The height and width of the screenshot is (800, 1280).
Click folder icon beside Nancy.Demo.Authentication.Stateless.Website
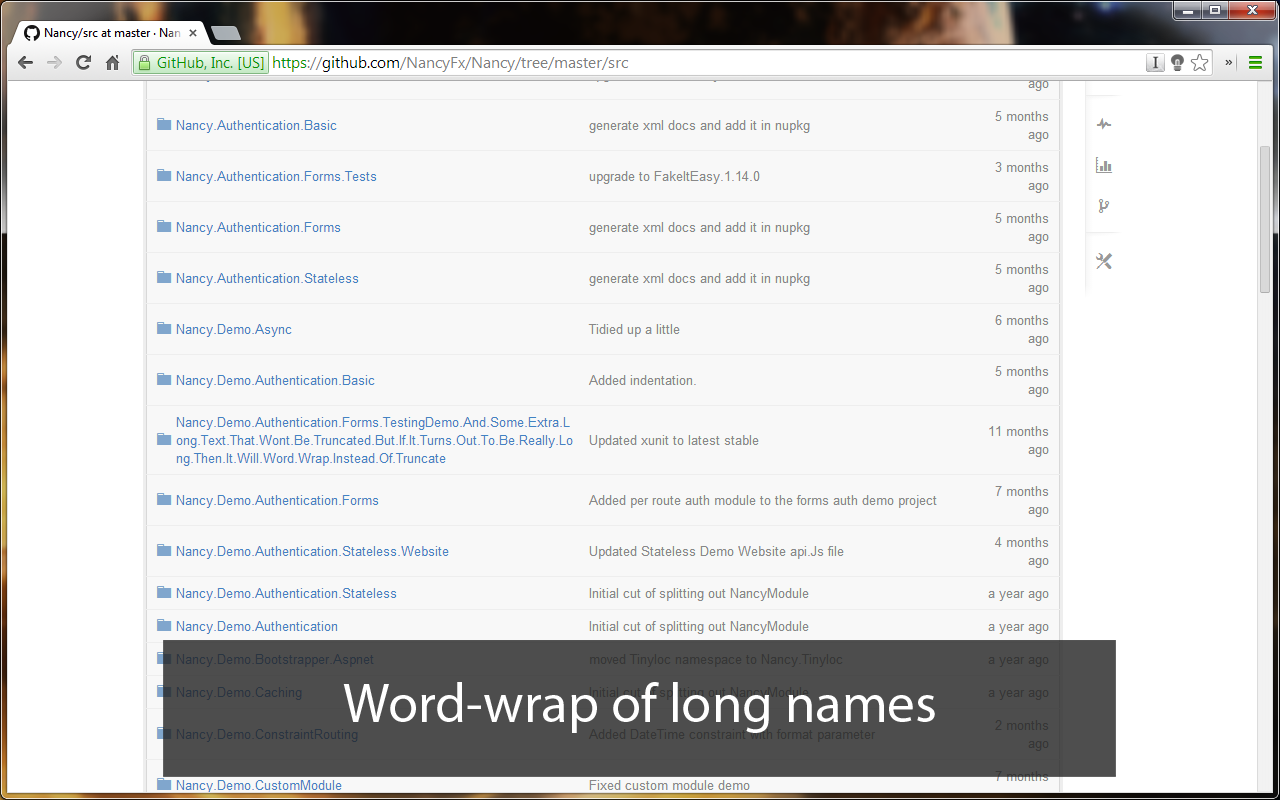pos(164,550)
